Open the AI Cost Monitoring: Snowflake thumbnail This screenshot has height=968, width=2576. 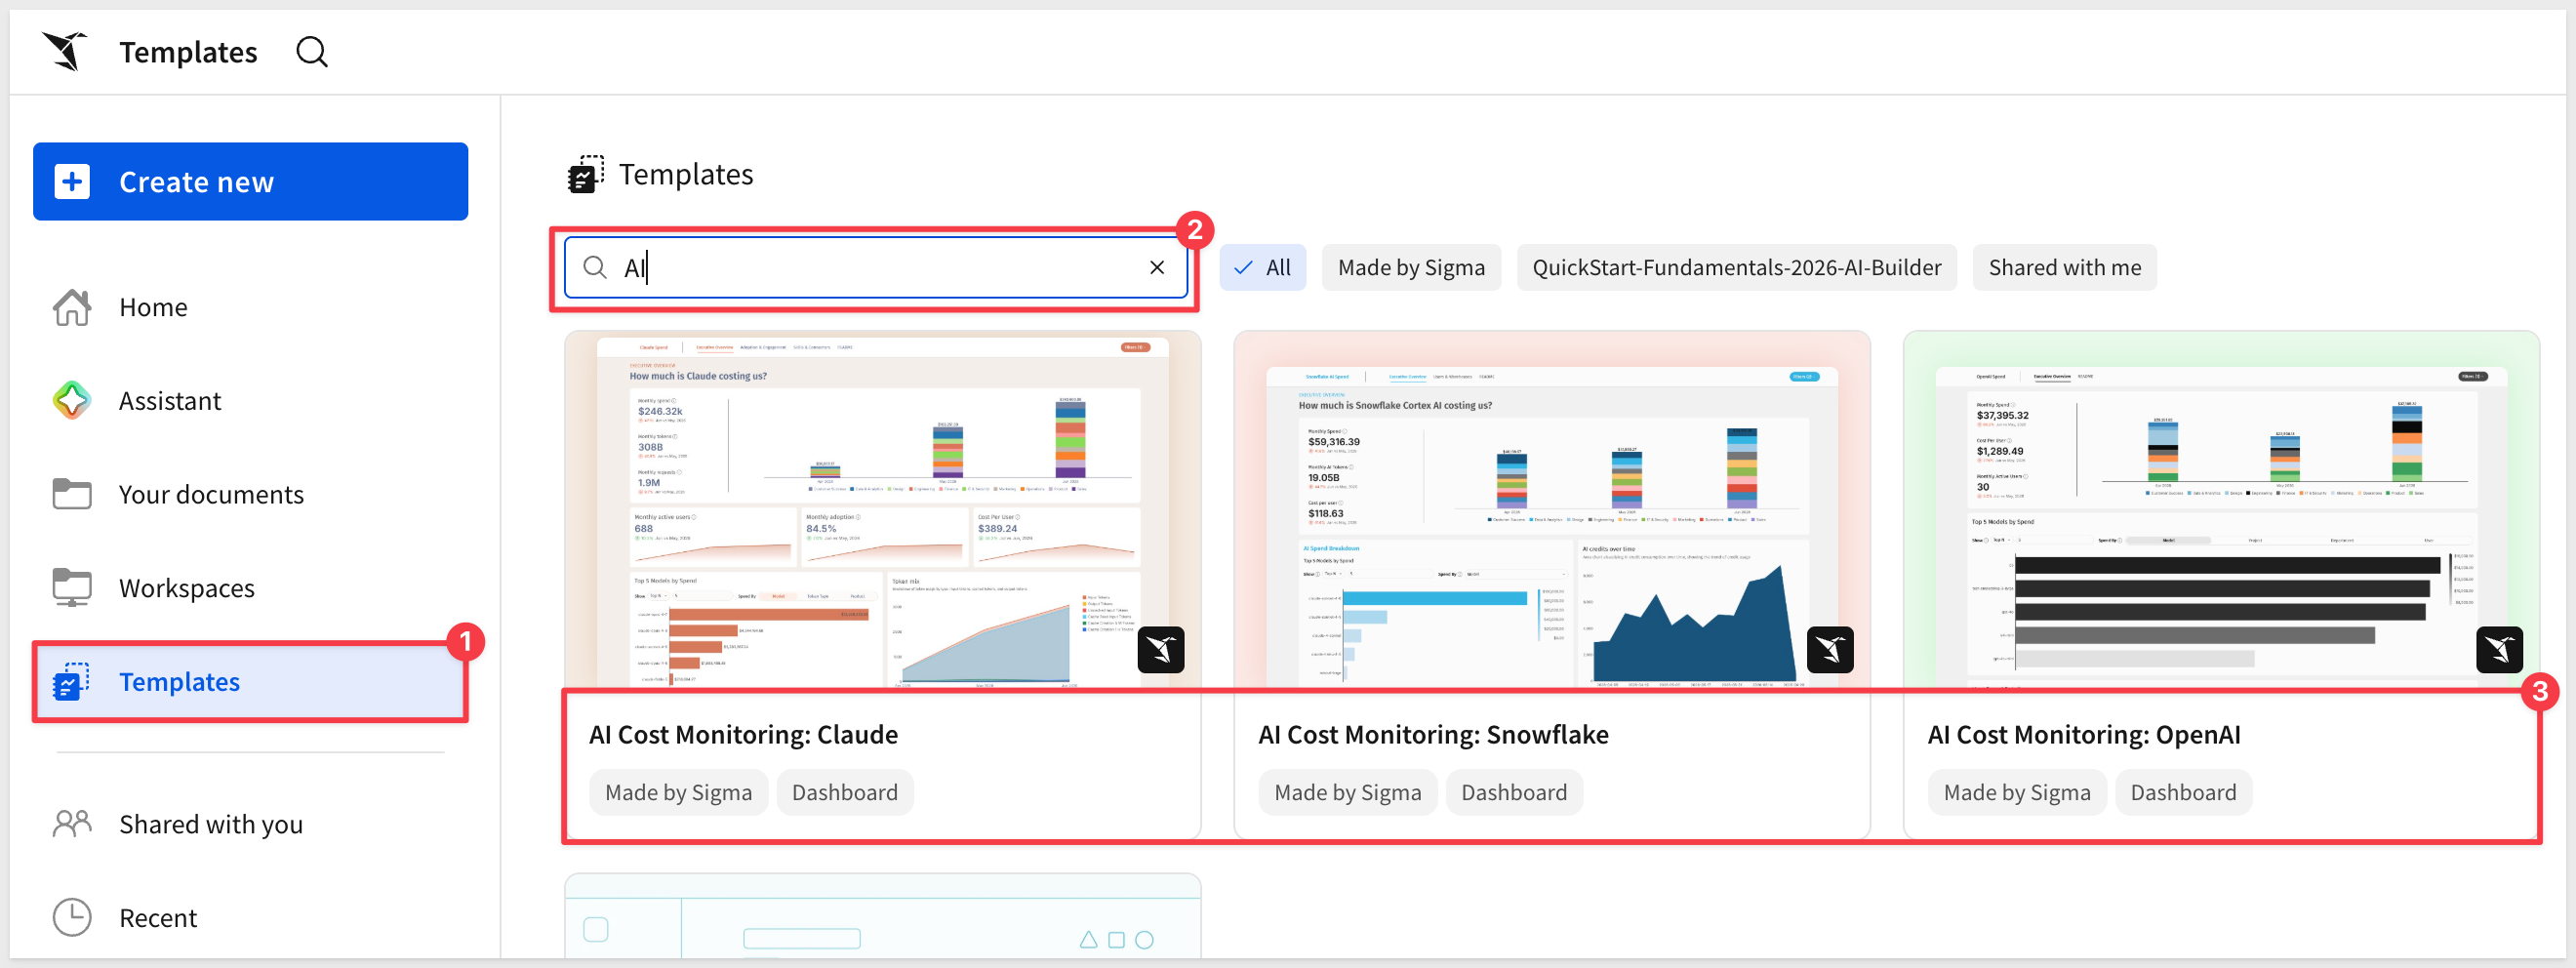click(x=1552, y=510)
